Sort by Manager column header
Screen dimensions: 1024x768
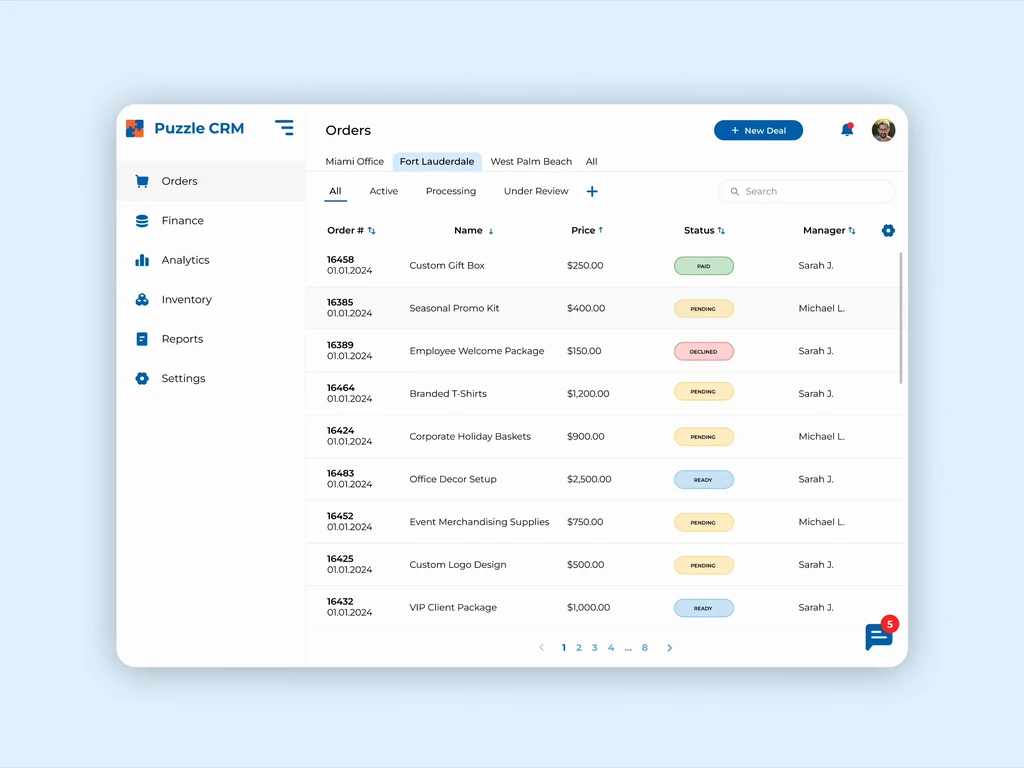pyautogui.click(x=829, y=231)
